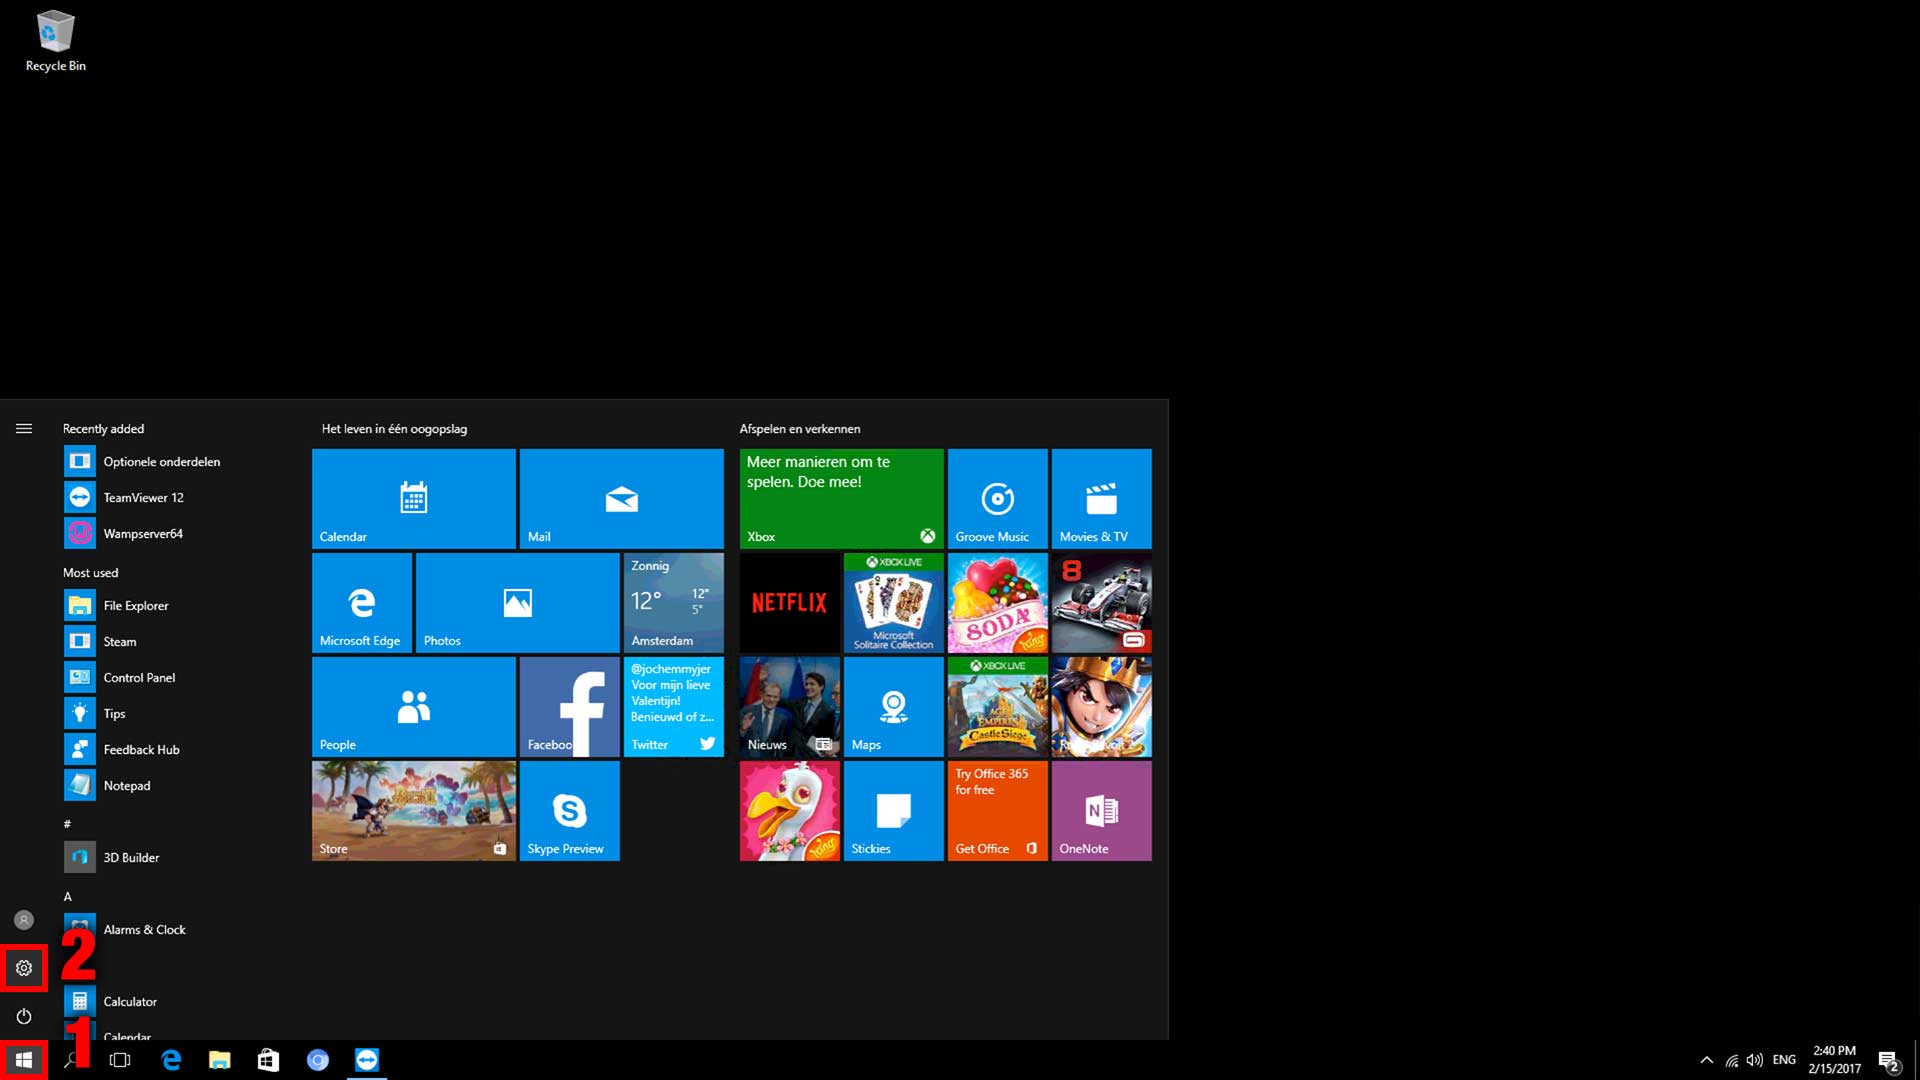Open the Twitter tile
Image resolution: width=1920 pixels, height=1080 pixels.
674,707
